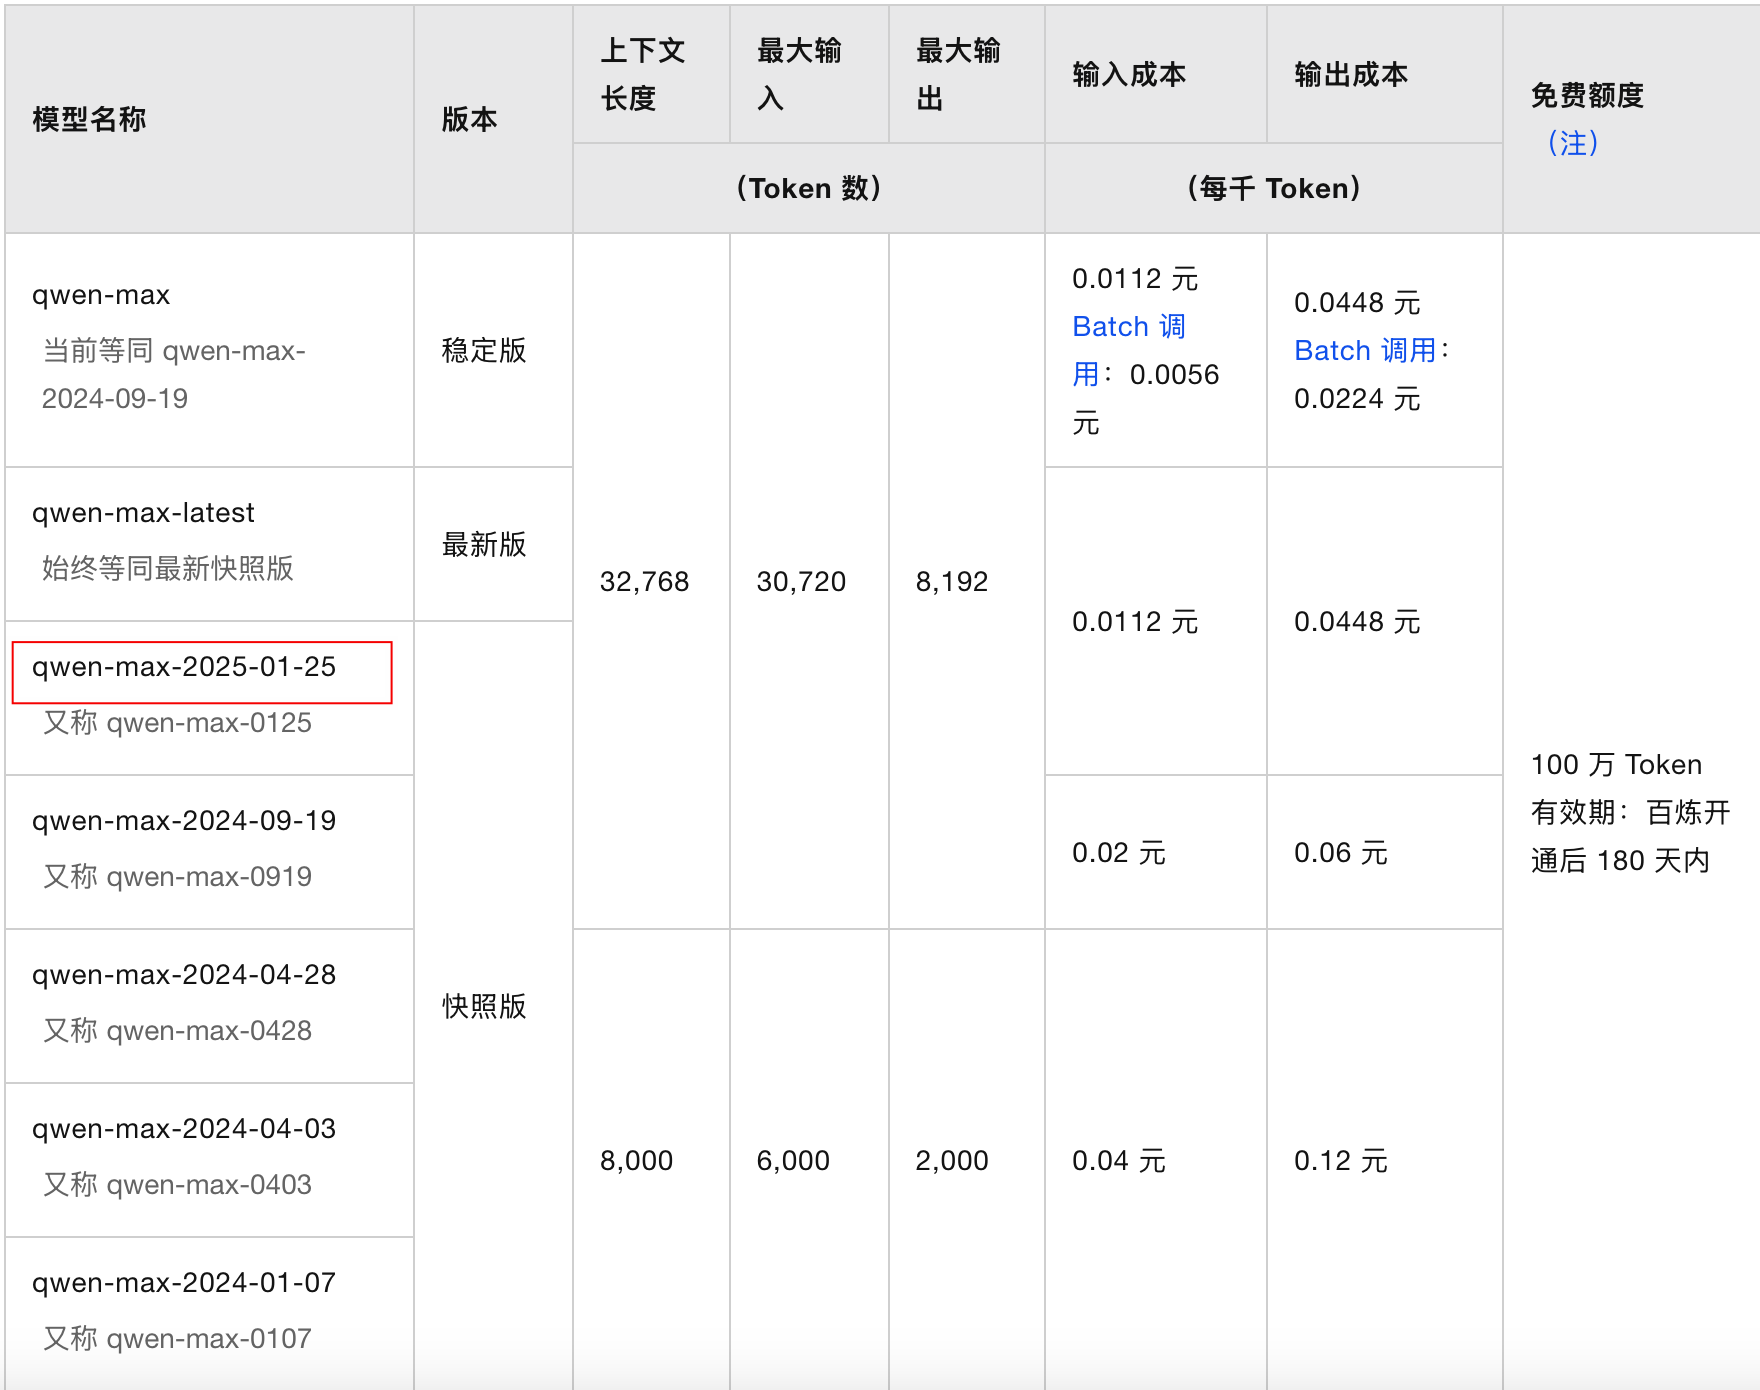Click qwen-max-2025-01-25 model name
The height and width of the screenshot is (1390, 1760).
click(184, 667)
